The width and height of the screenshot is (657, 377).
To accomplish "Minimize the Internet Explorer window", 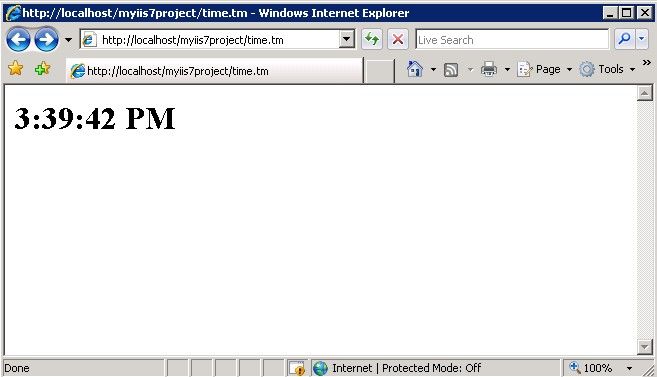I will (610, 13).
